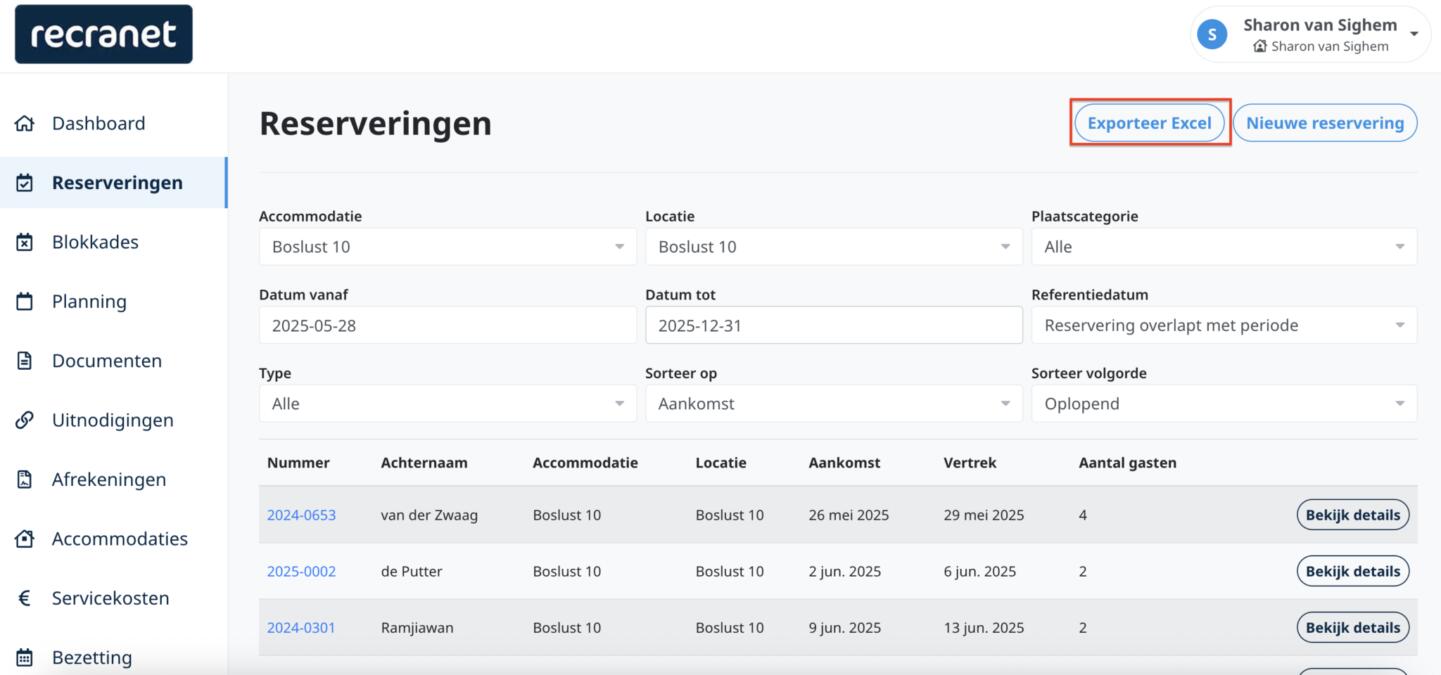1441x675 pixels.
Task: Open the Sharon van Sighem user menu
Action: [1310, 34]
